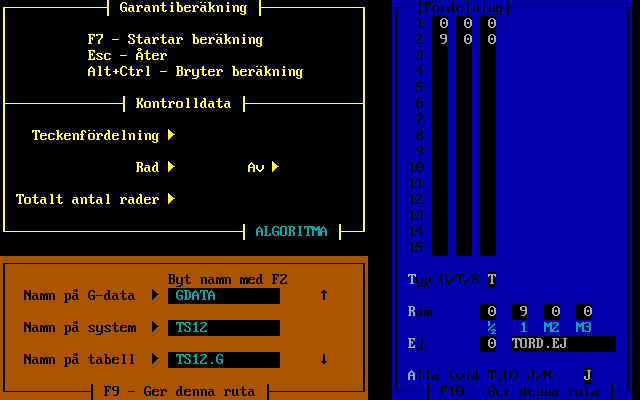
Task: Select the TS12 system name field
Action: click(224, 328)
